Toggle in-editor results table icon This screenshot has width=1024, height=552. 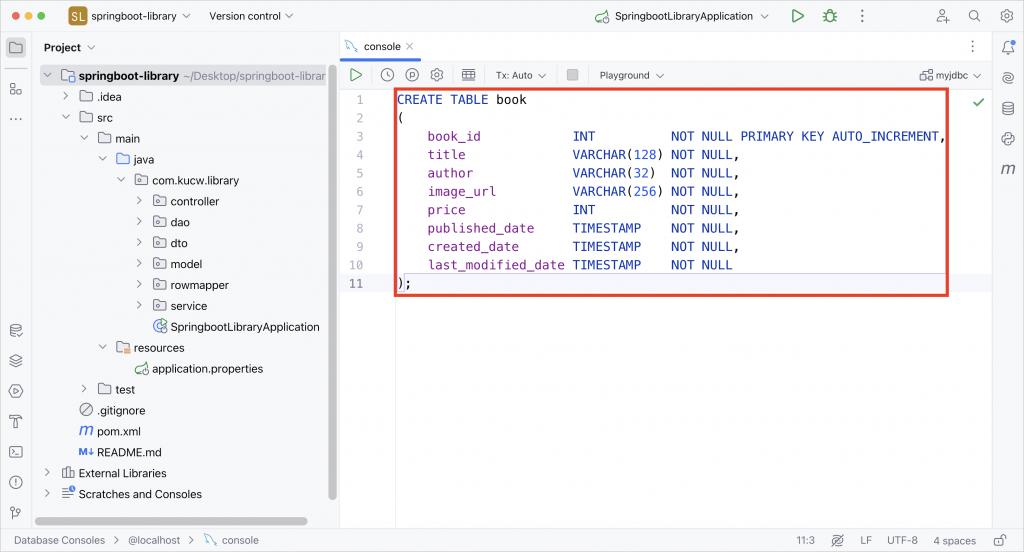[x=468, y=75]
